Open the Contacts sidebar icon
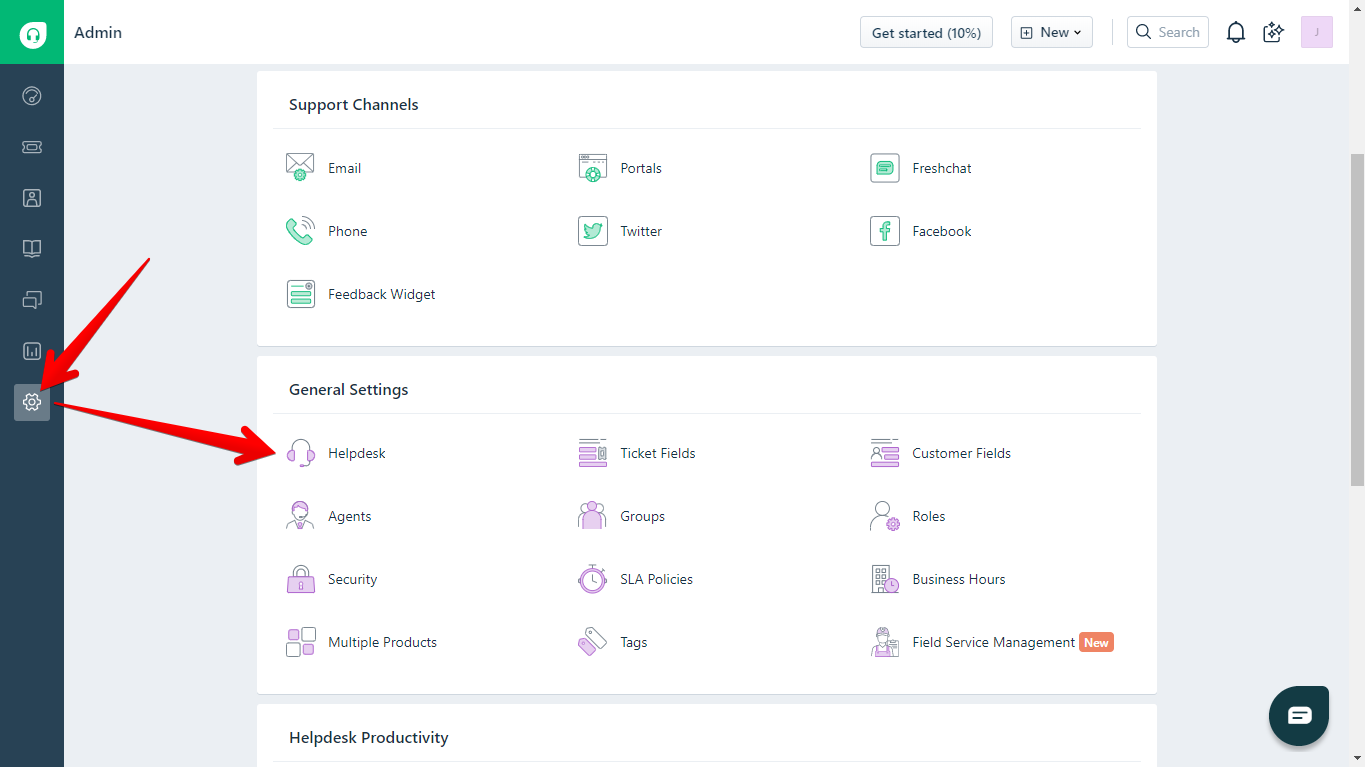Screen dimensions: 1365x767 (32, 198)
